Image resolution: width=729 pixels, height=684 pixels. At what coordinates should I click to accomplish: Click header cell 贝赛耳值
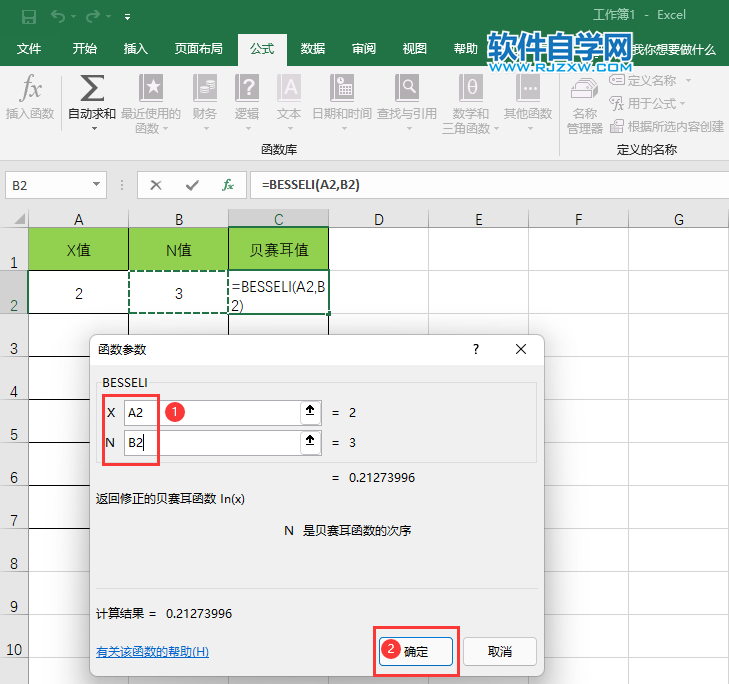[x=278, y=249]
